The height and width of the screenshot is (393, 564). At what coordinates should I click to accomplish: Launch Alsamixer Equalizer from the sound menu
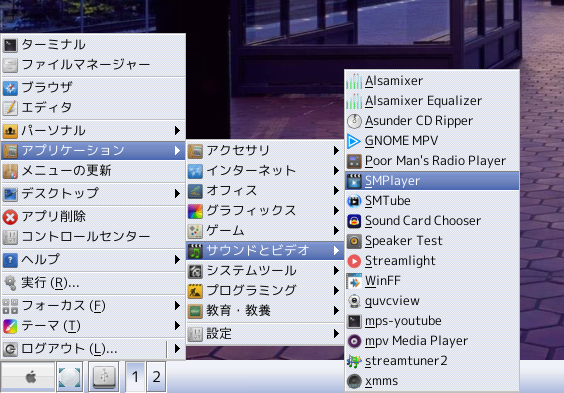point(432,101)
